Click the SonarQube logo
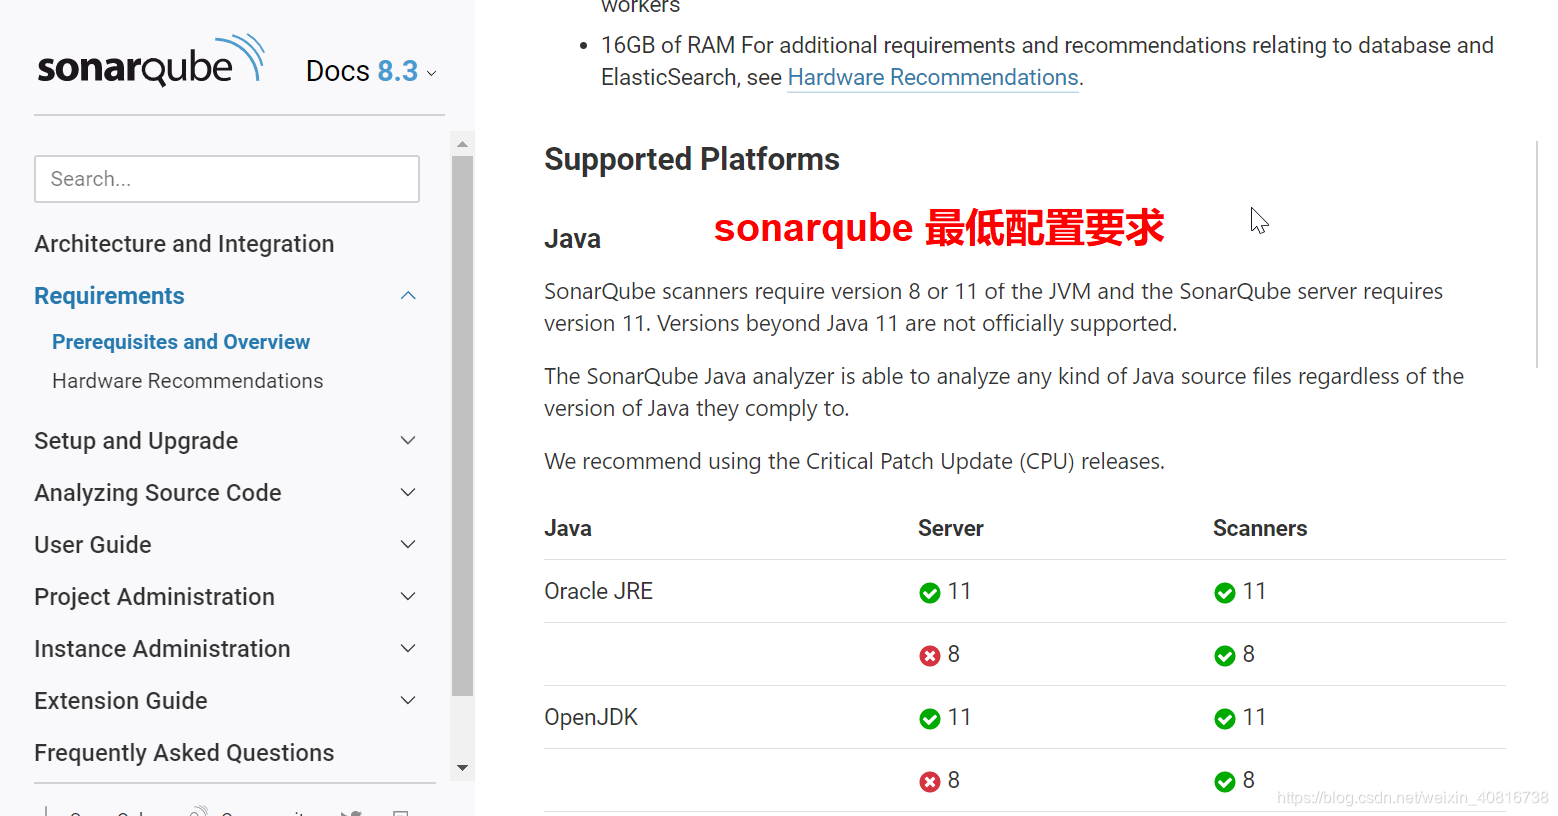 coord(151,61)
